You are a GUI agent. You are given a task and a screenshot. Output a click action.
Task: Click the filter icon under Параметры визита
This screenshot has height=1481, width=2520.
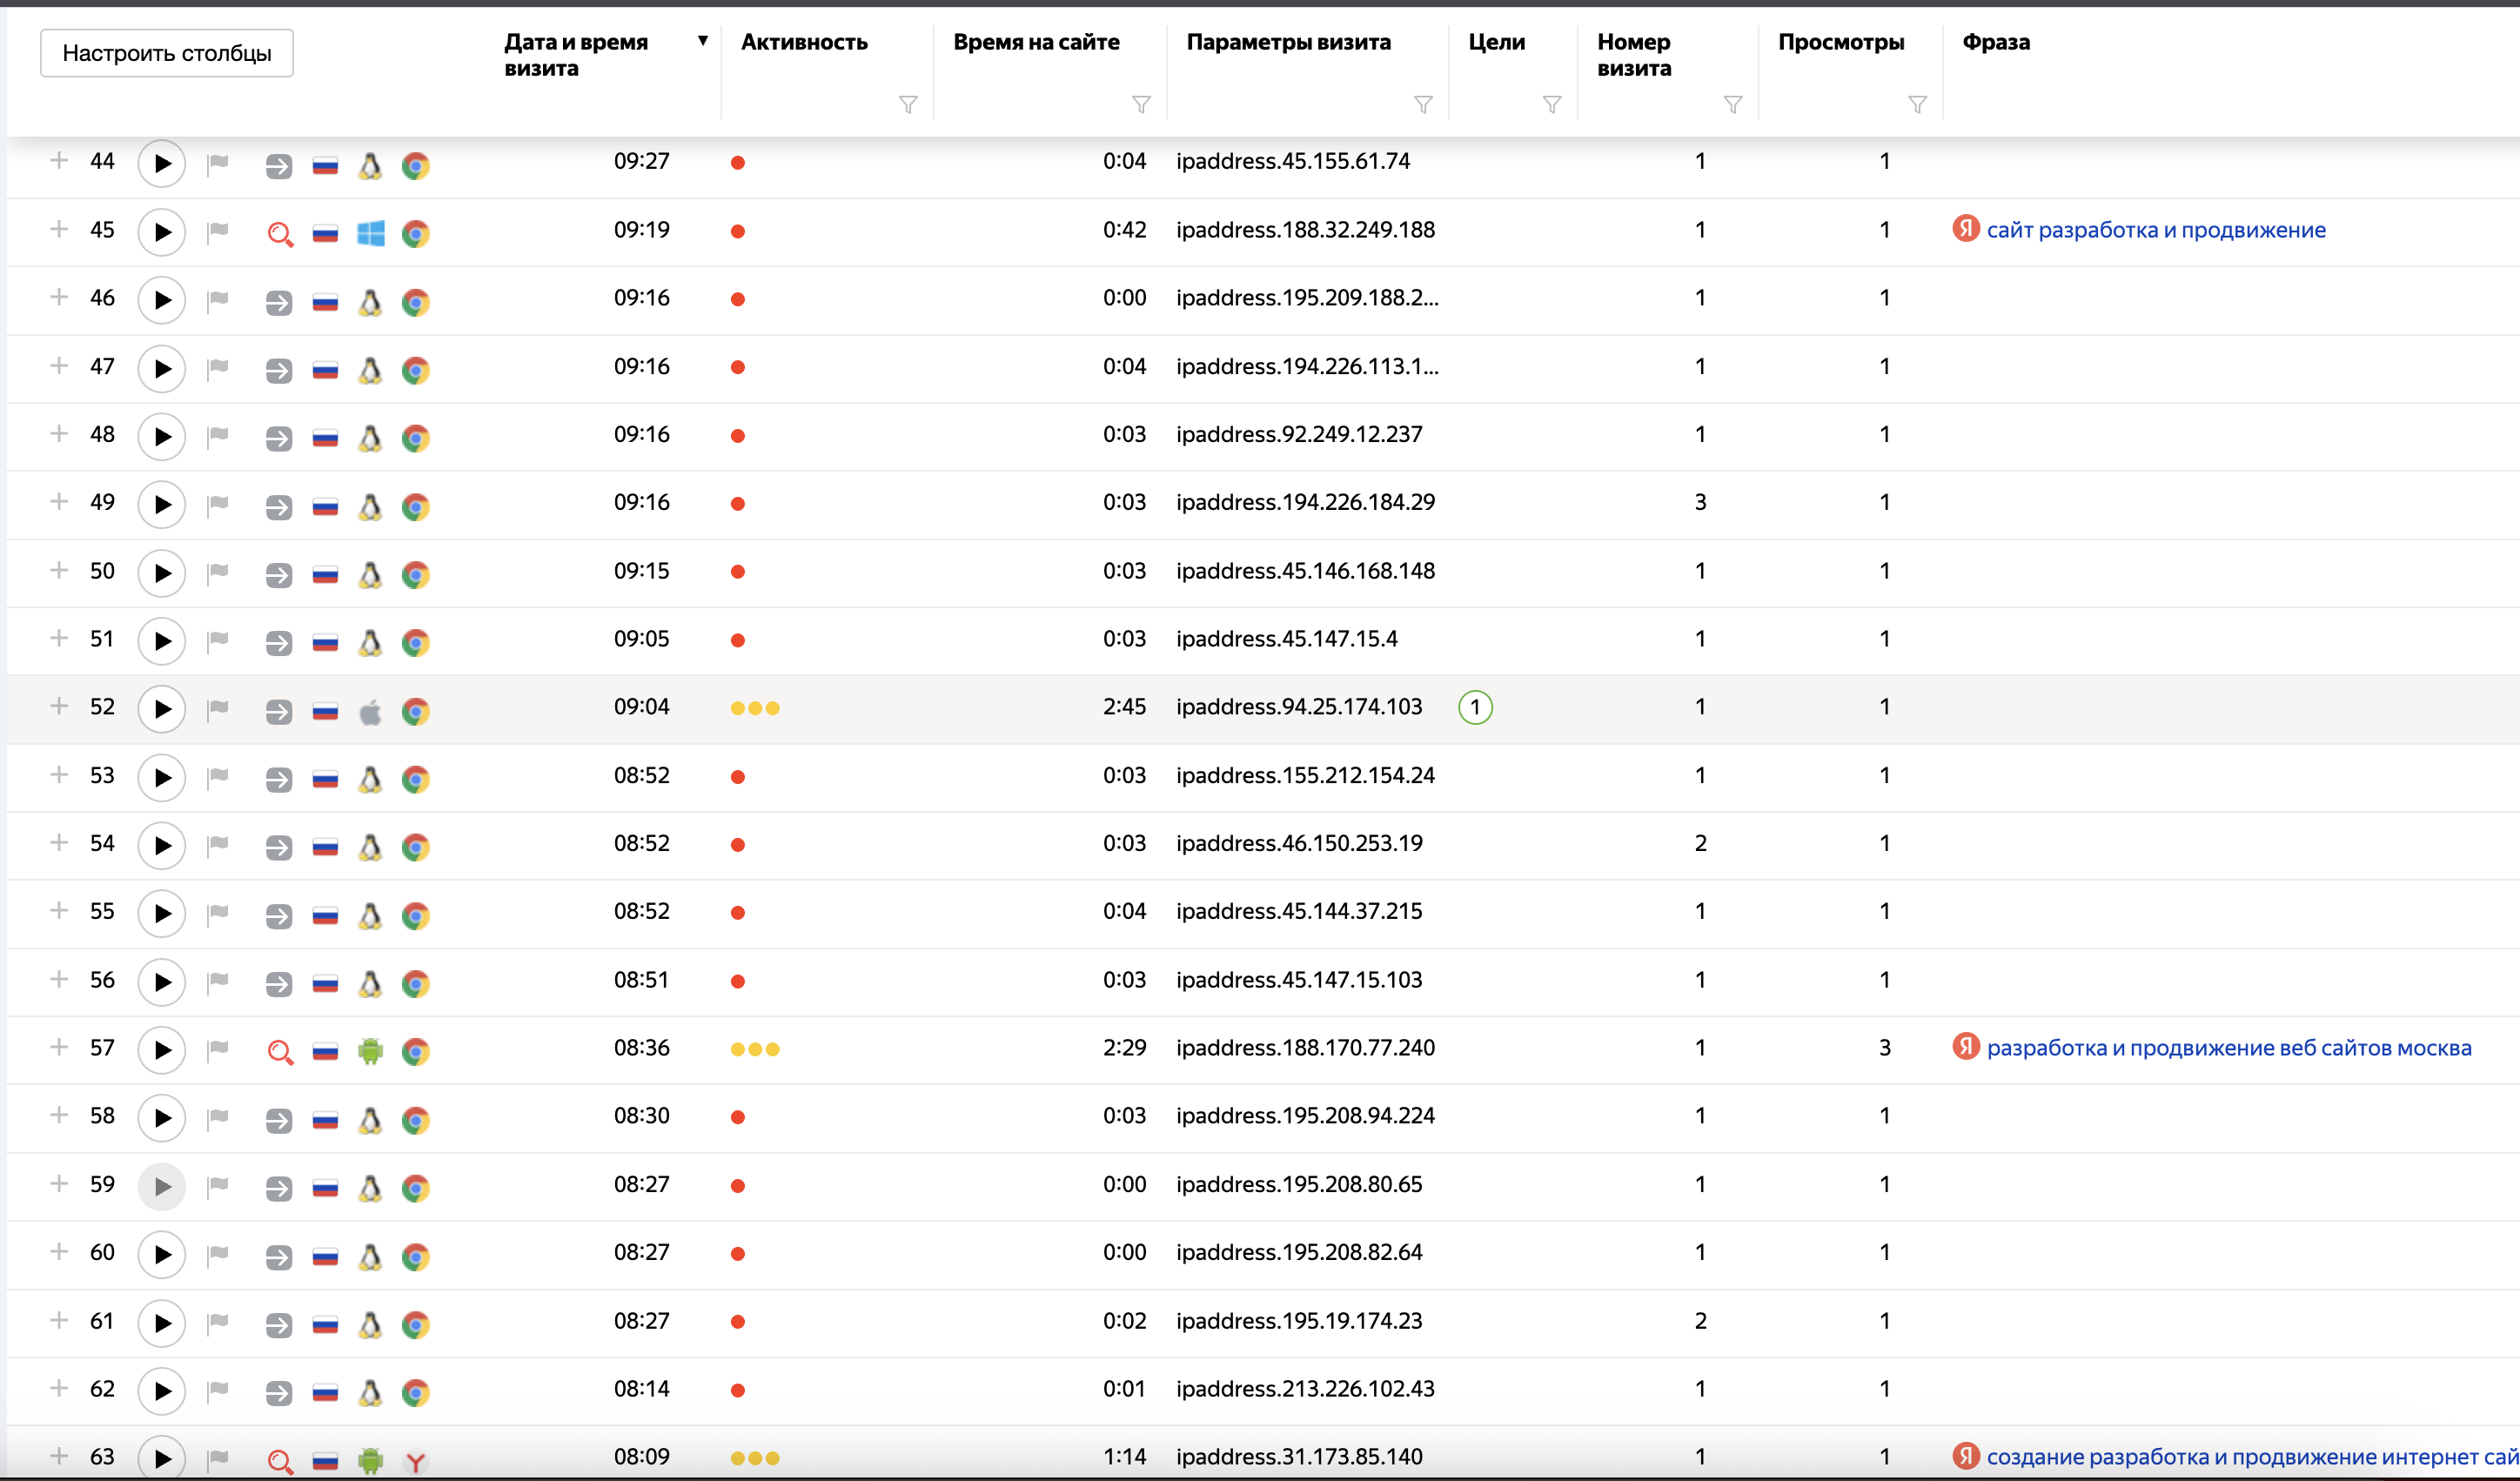1422,104
